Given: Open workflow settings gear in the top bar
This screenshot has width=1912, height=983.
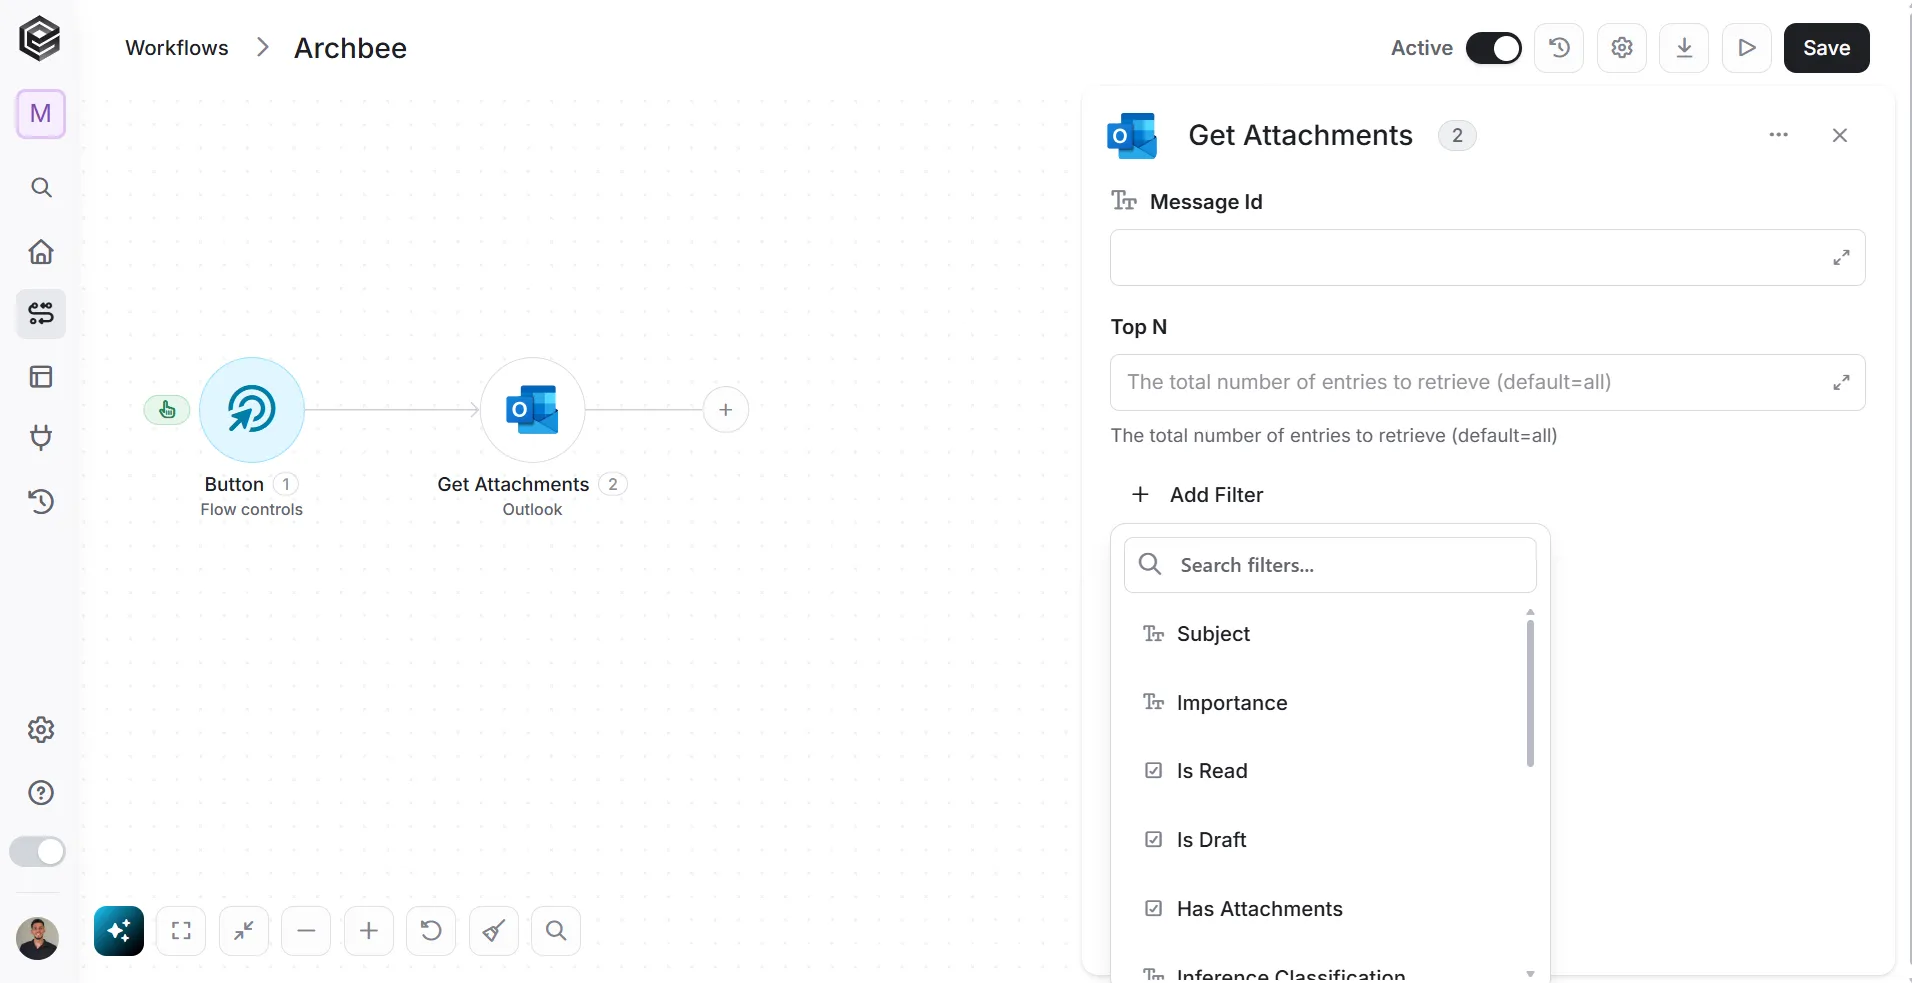Looking at the screenshot, I should [x=1622, y=48].
